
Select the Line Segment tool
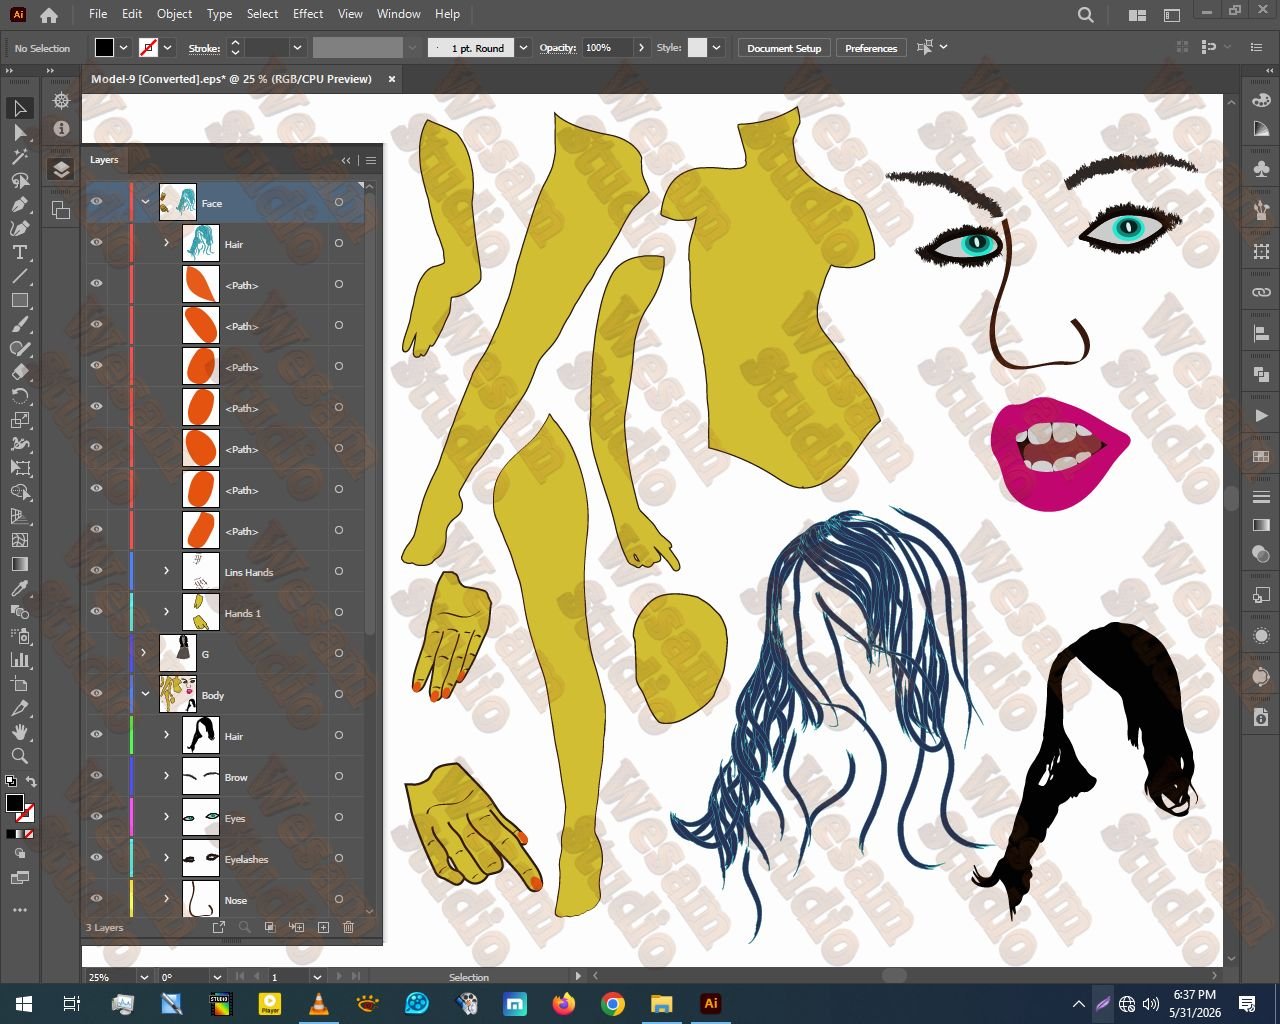pos(20,276)
